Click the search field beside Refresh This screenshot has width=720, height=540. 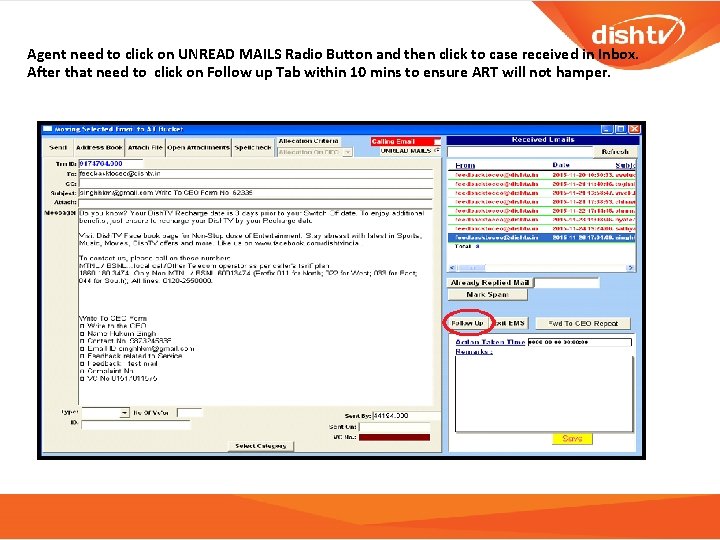pyautogui.click(x=520, y=152)
